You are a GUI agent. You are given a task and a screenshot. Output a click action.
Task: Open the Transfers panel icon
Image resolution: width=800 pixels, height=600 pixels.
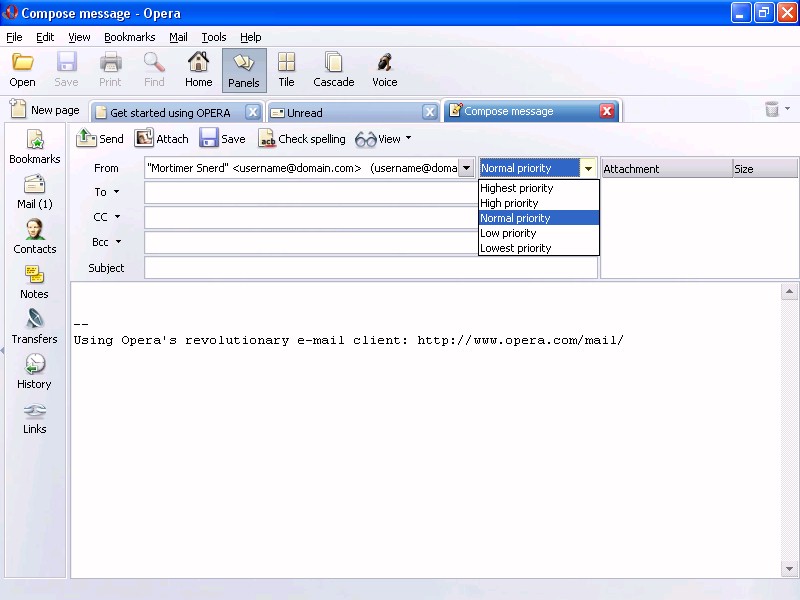point(35,319)
